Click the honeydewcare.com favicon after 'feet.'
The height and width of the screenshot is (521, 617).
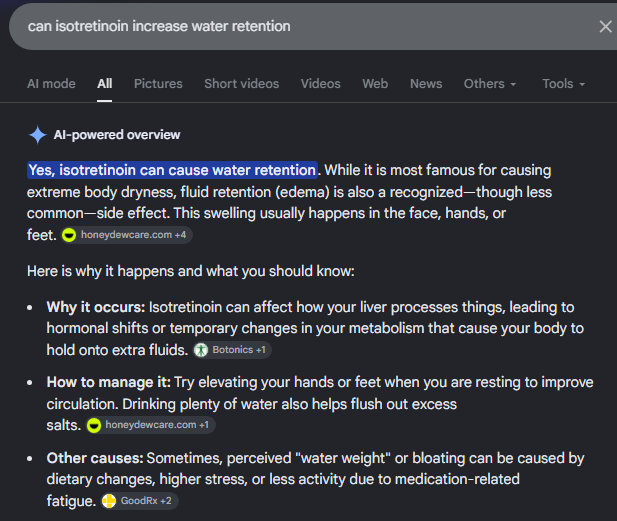tap(69, 235)
